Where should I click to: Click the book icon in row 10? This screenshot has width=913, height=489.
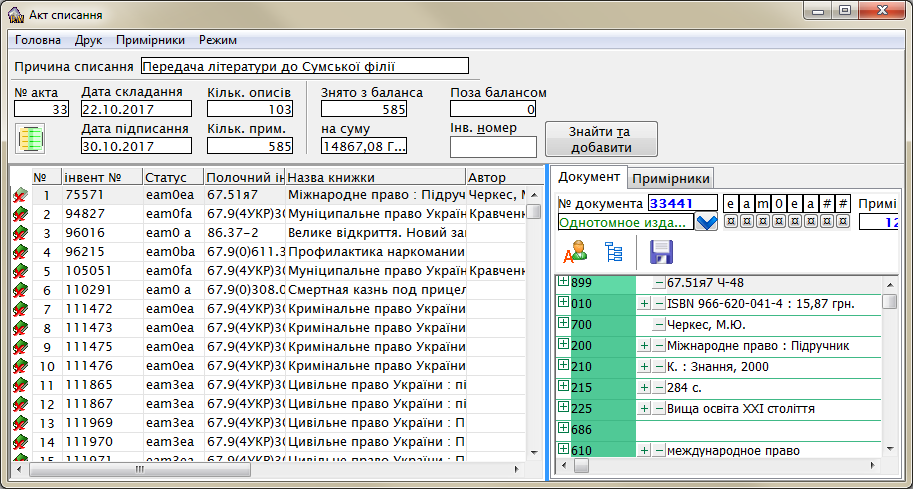(19, 366)
